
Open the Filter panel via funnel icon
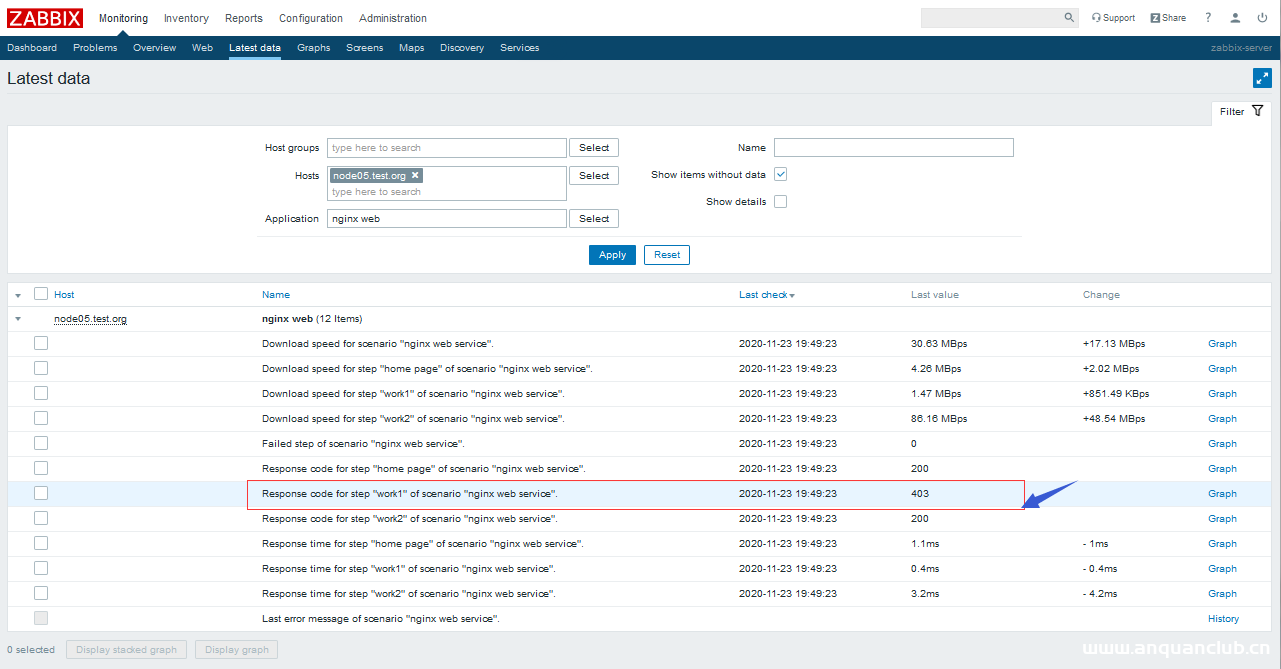pos(1257,111)
